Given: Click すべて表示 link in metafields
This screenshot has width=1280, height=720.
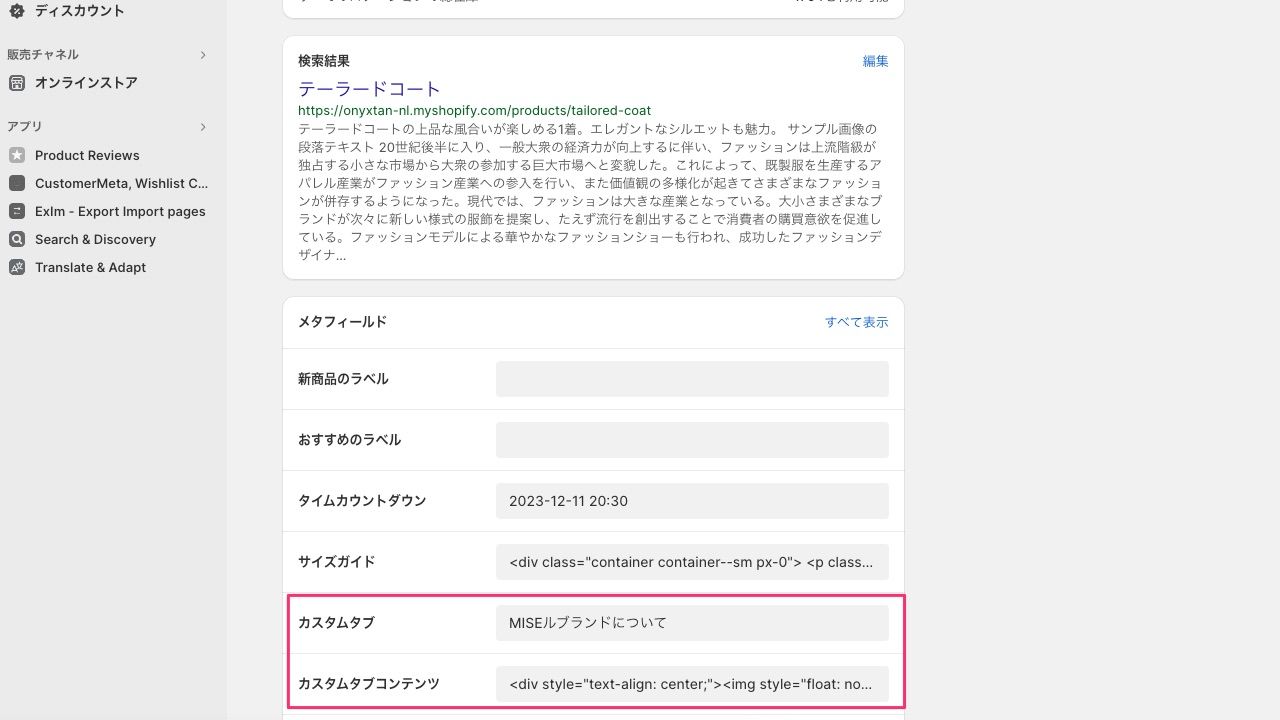Looking at the screenshot, I should pyautogui.click(x=856, y=322).
